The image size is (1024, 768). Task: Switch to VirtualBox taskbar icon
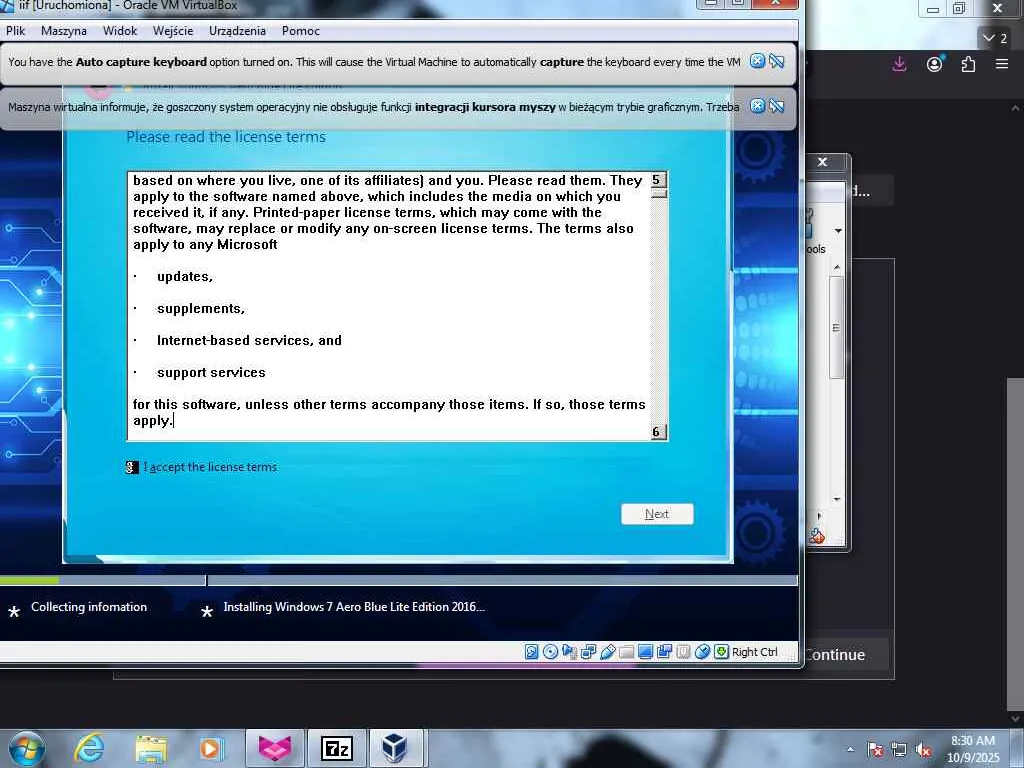coord(394,748)
